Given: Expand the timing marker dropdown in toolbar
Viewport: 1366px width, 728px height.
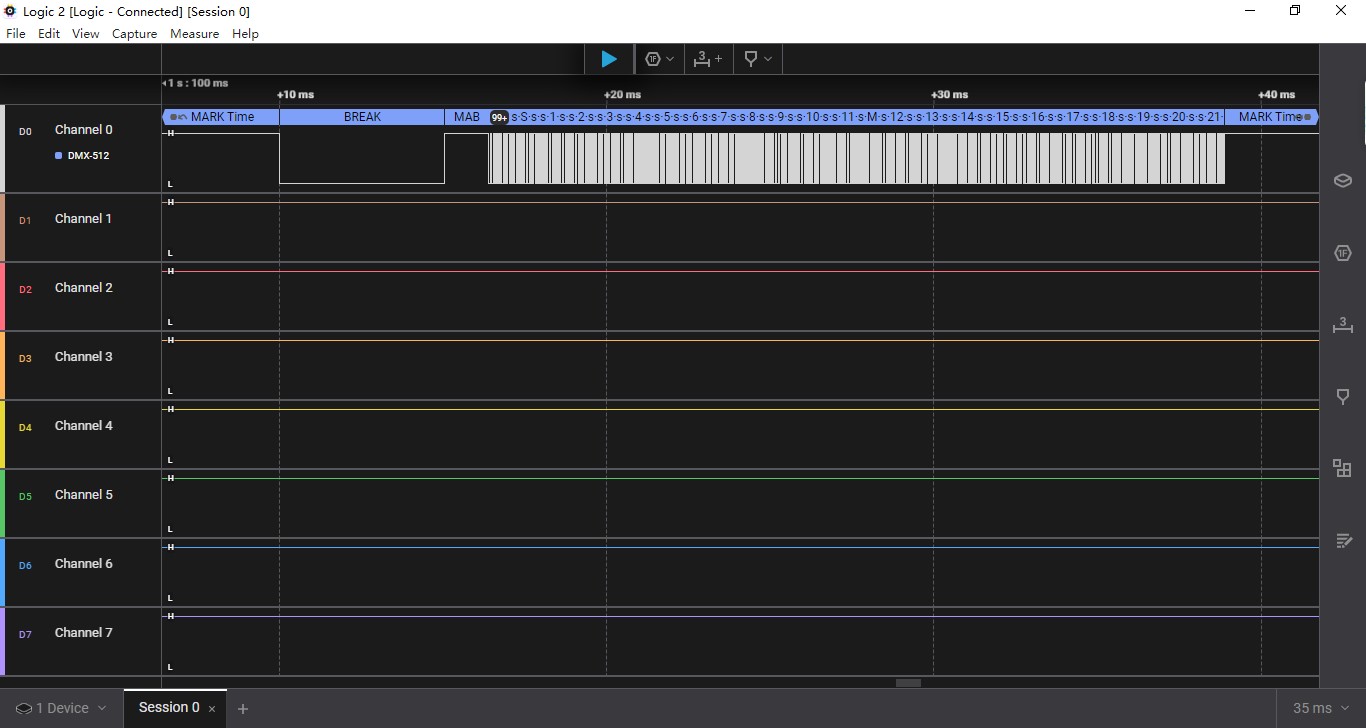Looking at the screenshot, I should coord(758,59).
